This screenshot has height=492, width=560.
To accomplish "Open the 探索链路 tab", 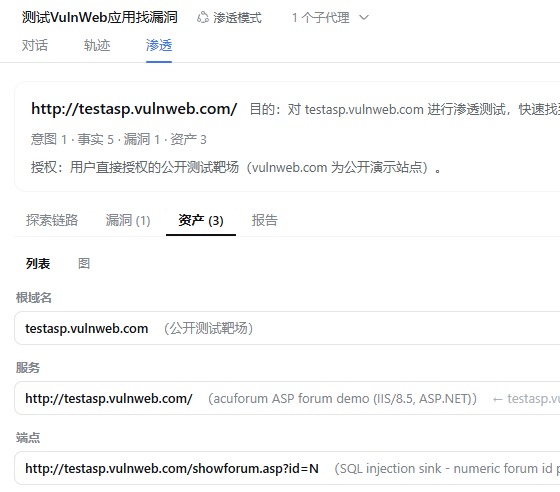I will 52,220.
